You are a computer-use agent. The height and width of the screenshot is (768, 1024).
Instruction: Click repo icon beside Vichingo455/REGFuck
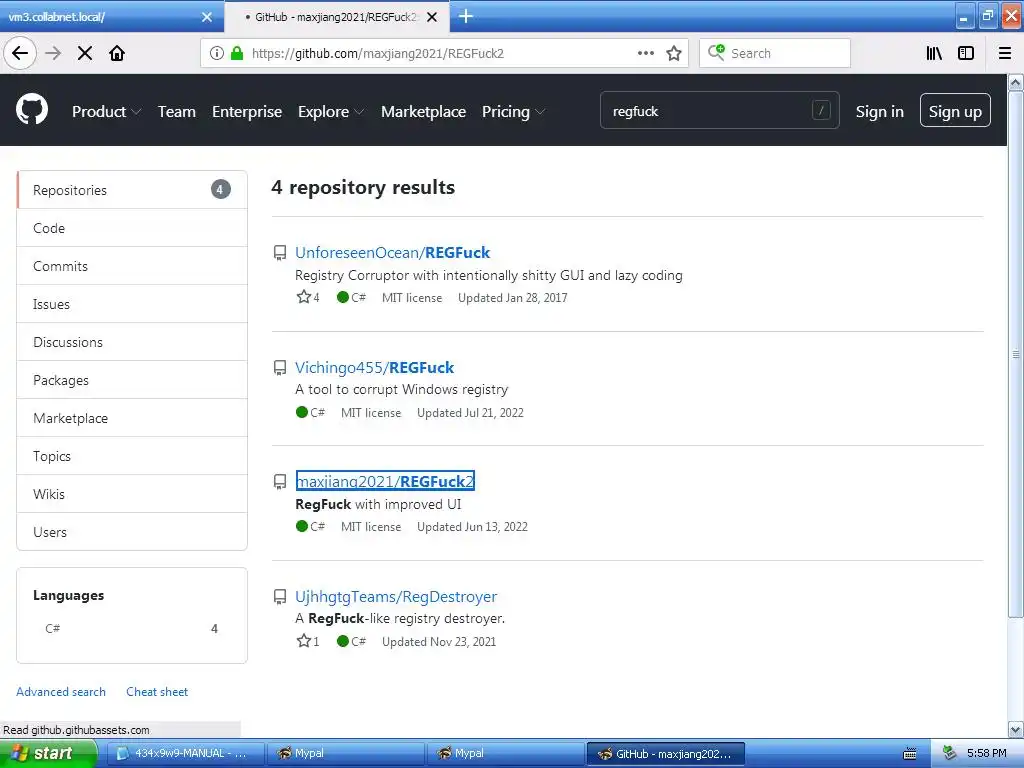280,368
